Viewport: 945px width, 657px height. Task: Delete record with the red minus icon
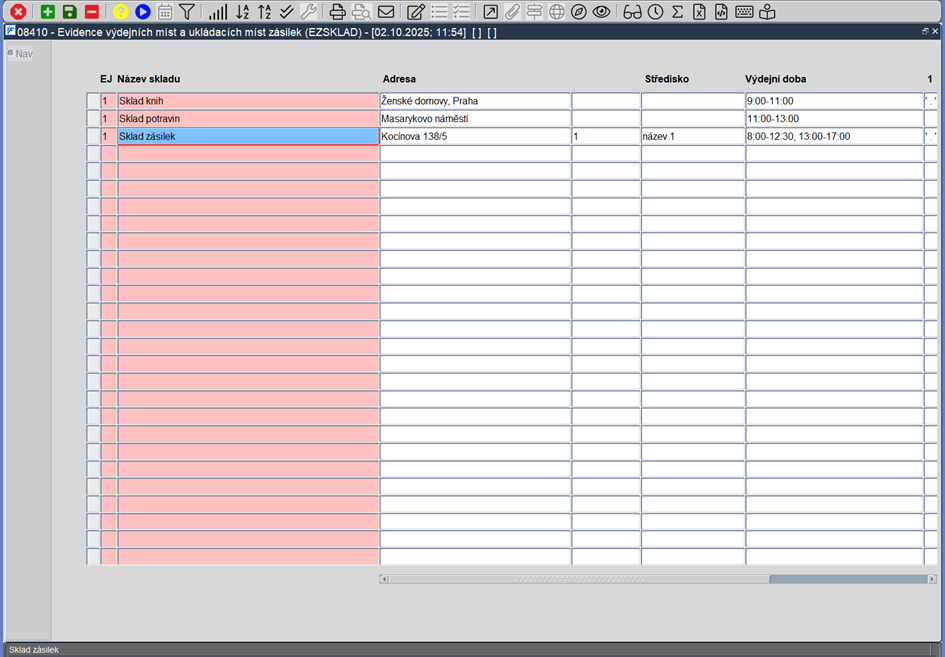tap(92, 11)
